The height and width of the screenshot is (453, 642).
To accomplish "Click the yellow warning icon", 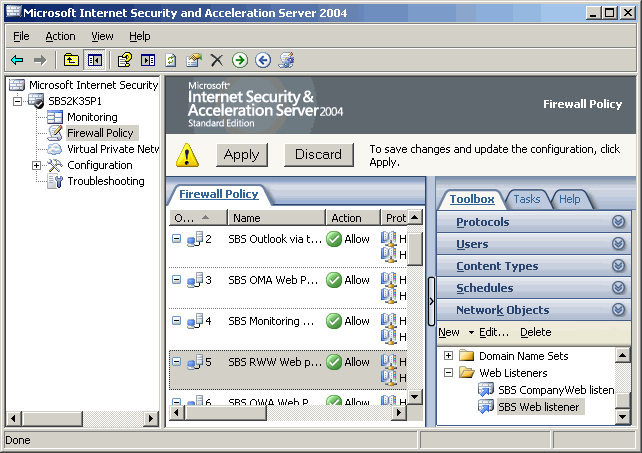I will [x=187, y=155].
